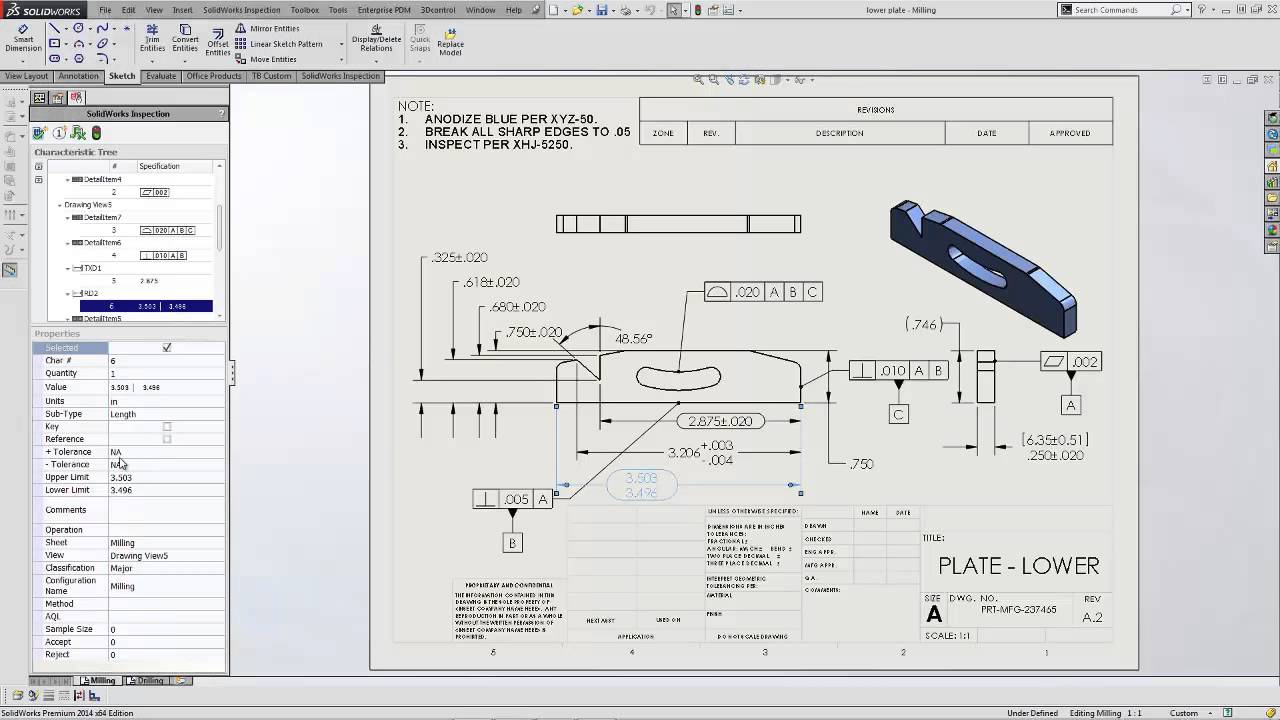Click the Lower Limit value 3.496 field

coord(165,490)
